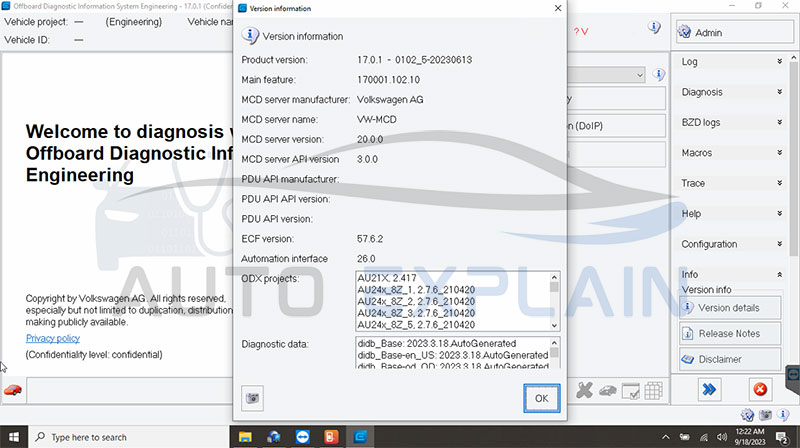
Task: Select didb_Base: 2023.3.18 diagnostic data row
Action: [x=437, y=343]
